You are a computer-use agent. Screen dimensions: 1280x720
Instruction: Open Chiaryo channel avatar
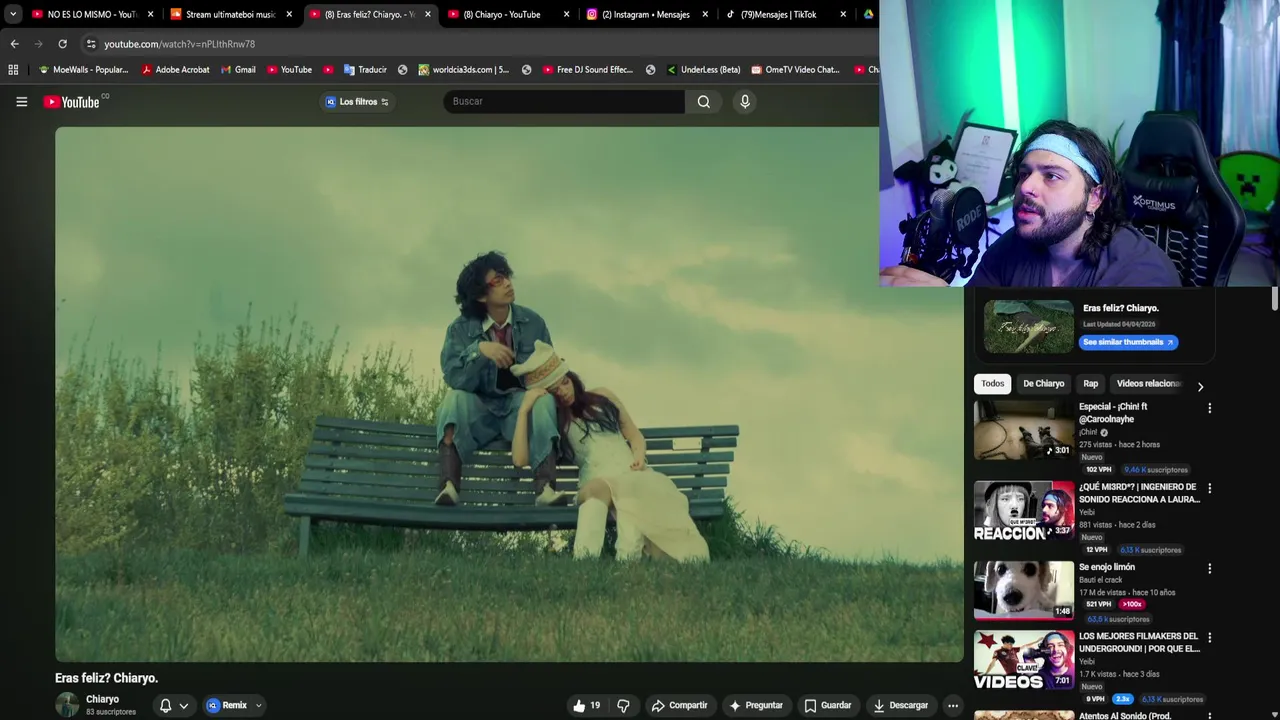point(67,705)
